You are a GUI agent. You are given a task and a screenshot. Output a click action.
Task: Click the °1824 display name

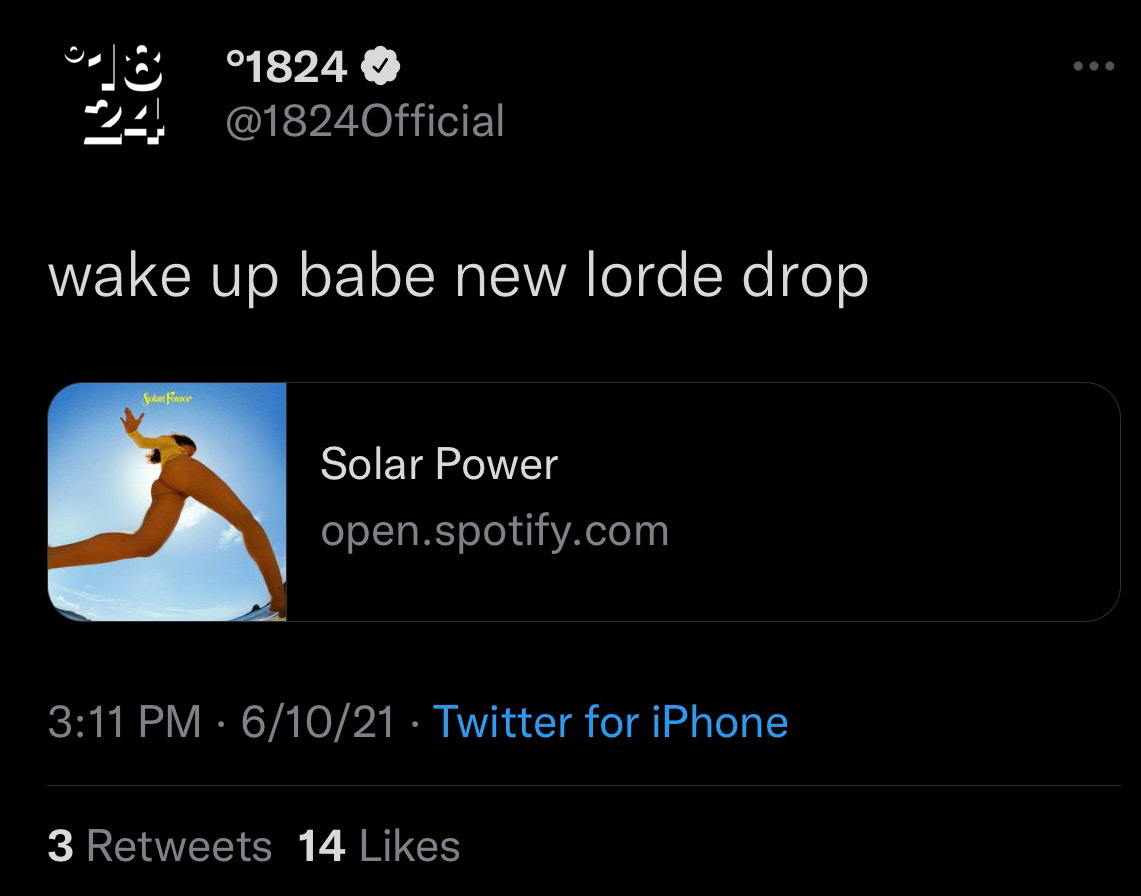point(286,67)
